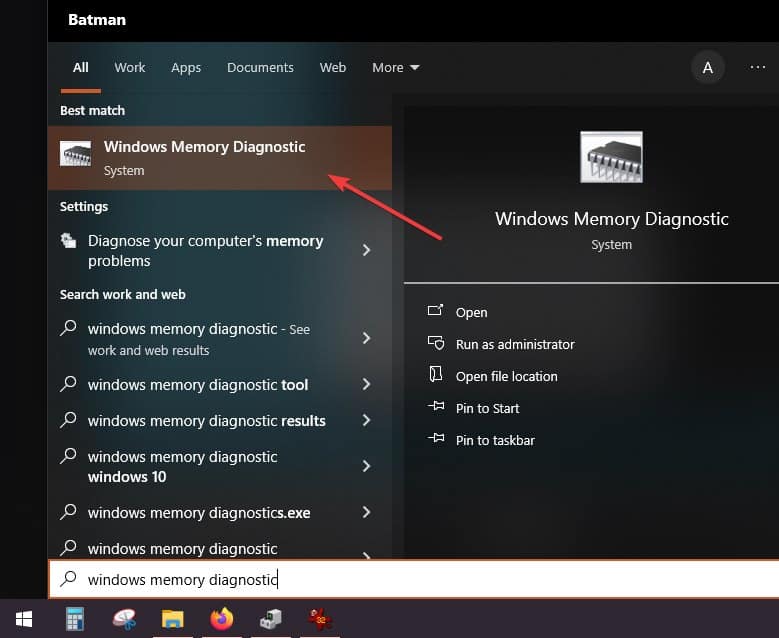Screen dimensions: 779x638
Task: Open the red flower app taskbar icon
Action: (319, 619)
